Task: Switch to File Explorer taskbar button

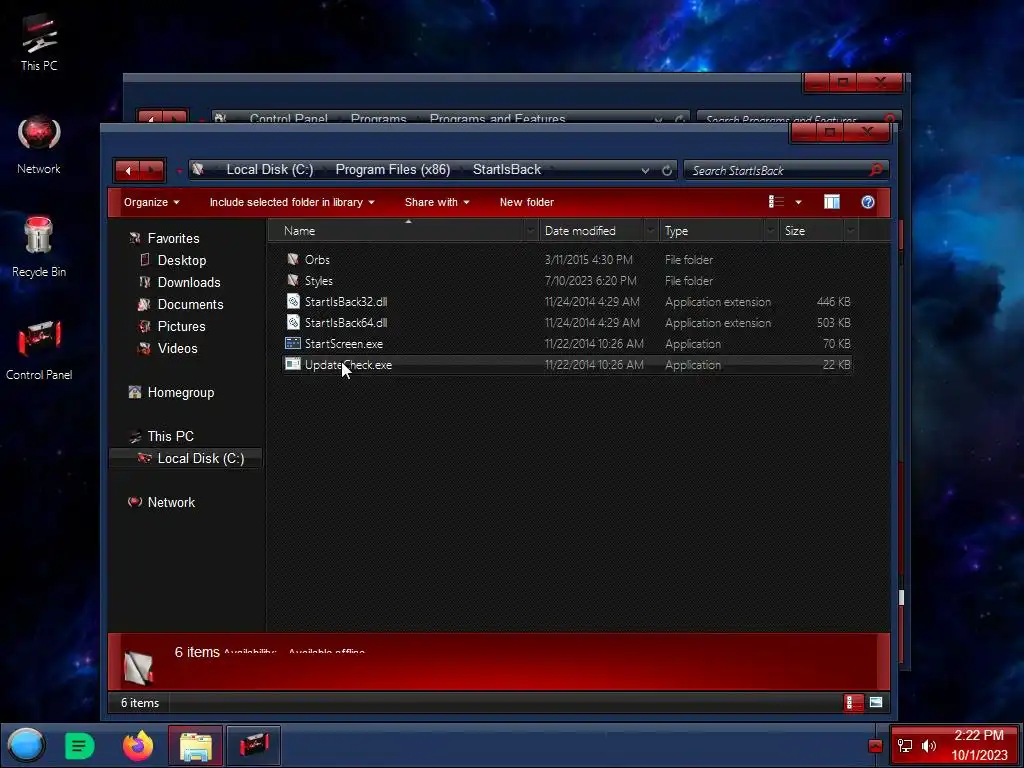Action: [195, 745]
